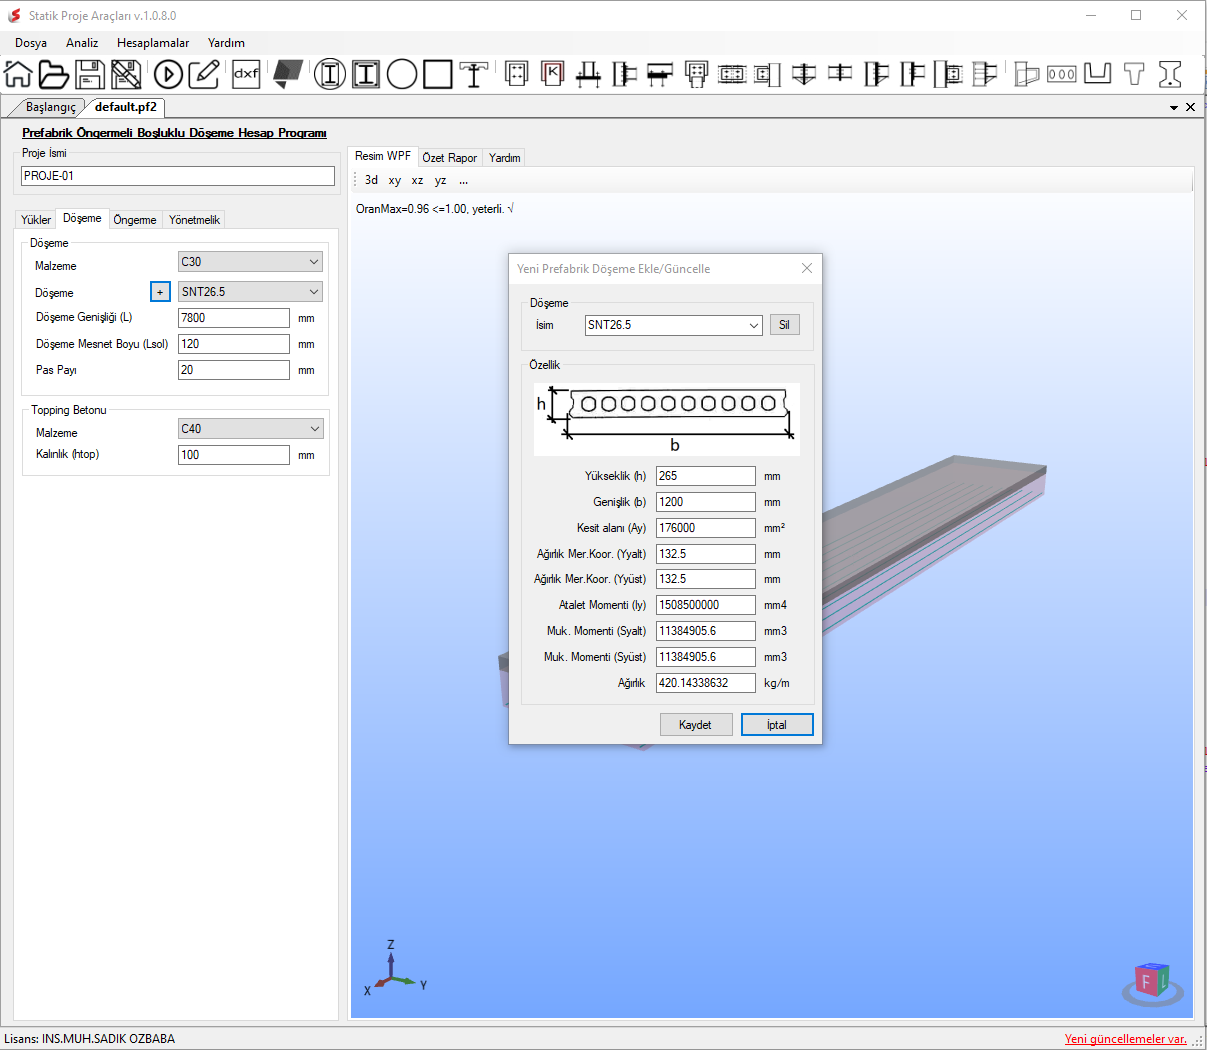Click the Proje İsmi input field

tap(178, 176)
